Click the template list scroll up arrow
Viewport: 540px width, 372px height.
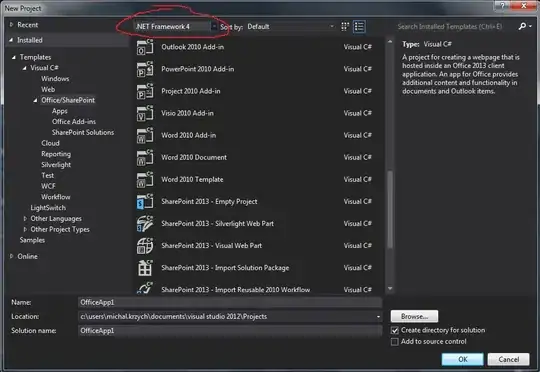tap(390, 42)
